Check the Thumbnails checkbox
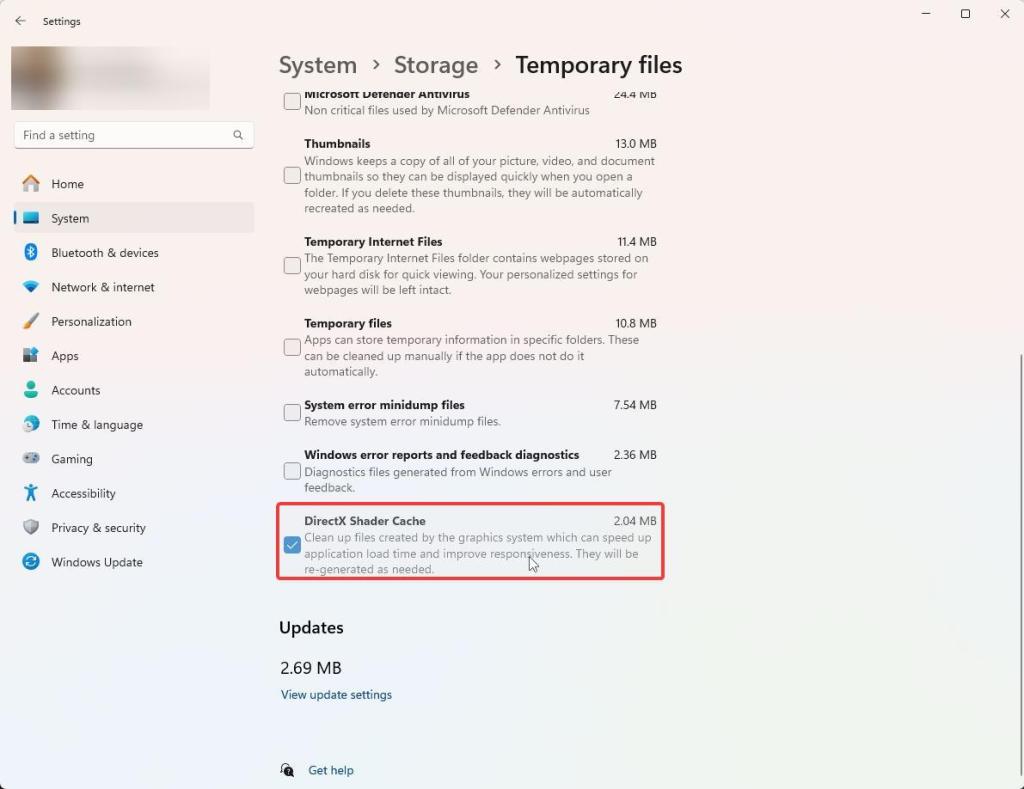The image size is (1024, 789). click(291, 175)
